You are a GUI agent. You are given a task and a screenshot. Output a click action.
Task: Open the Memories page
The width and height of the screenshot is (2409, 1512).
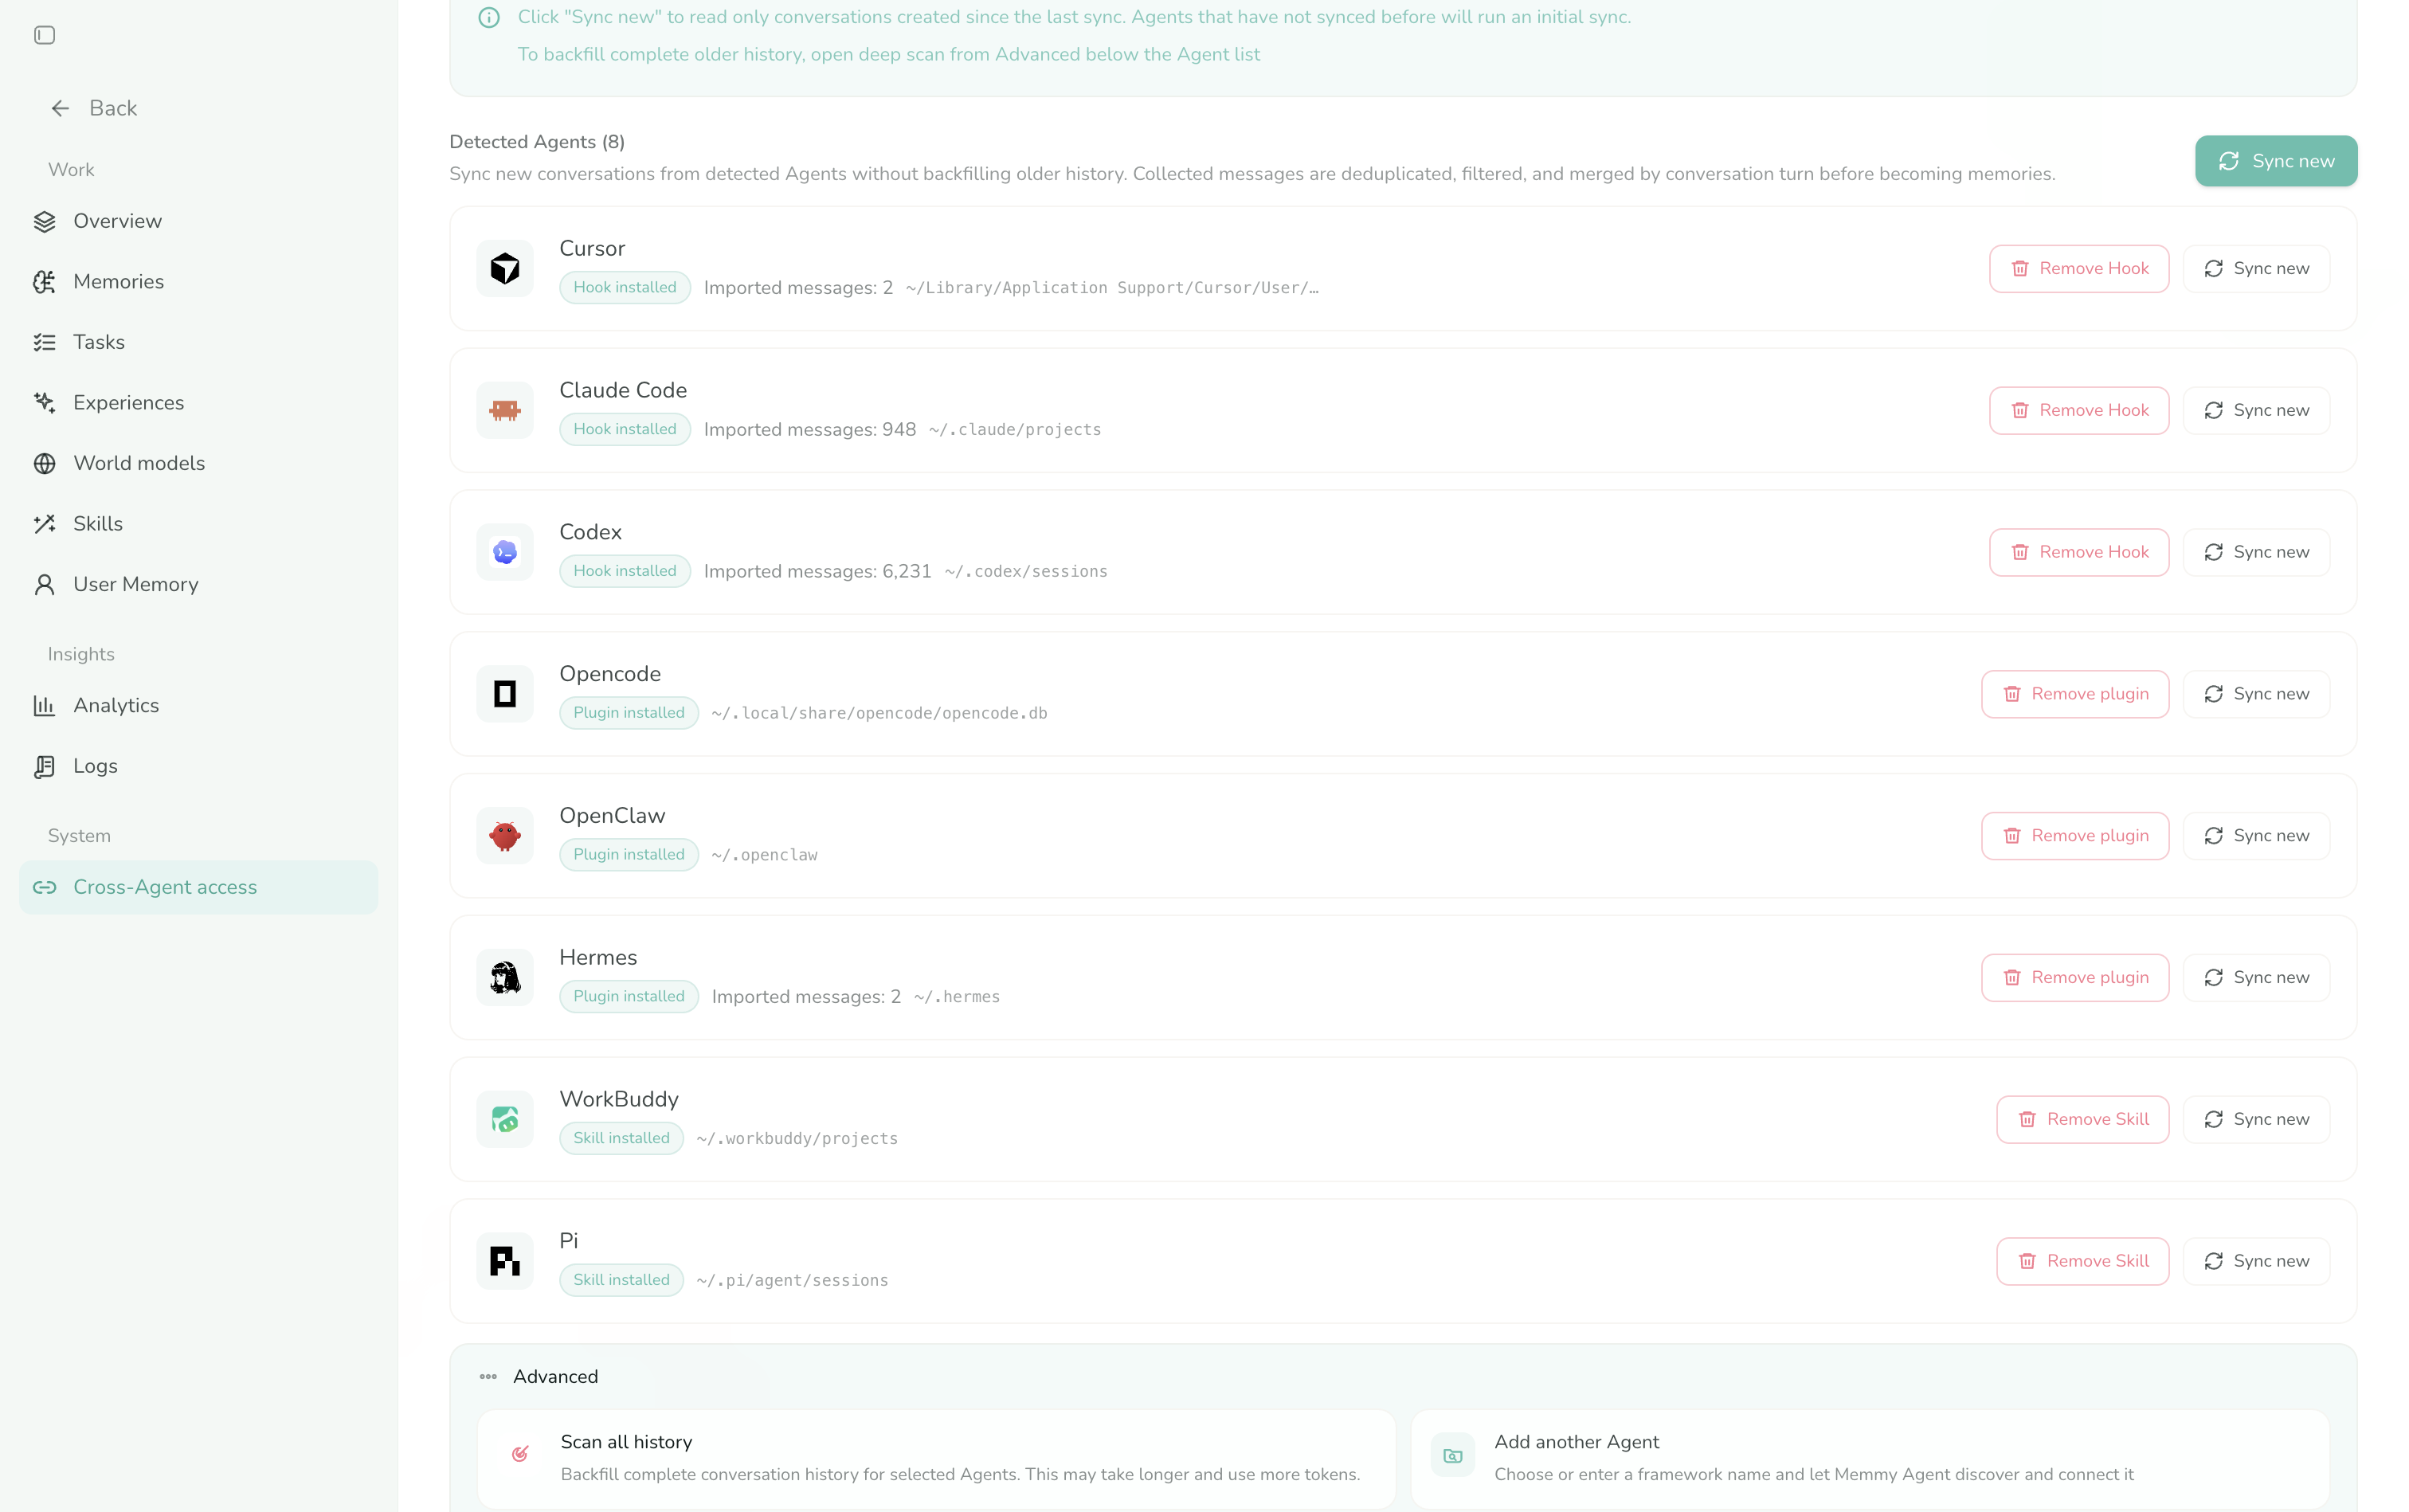[198, 282]
